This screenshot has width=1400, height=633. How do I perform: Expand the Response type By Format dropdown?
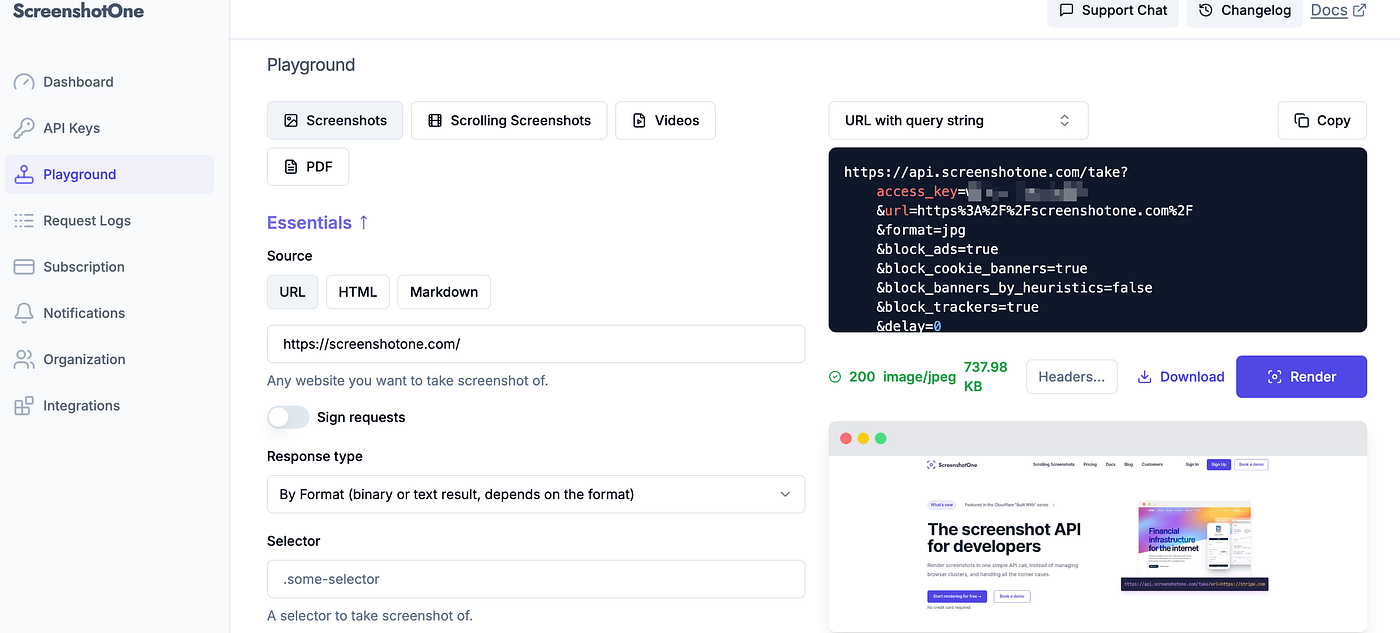pos(535,494)
